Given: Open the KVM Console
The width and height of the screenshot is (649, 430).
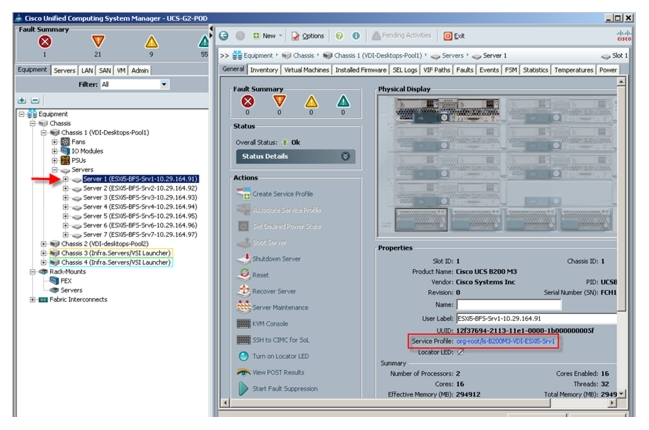Looking at the screenshot, I should [x=270, y=324].
